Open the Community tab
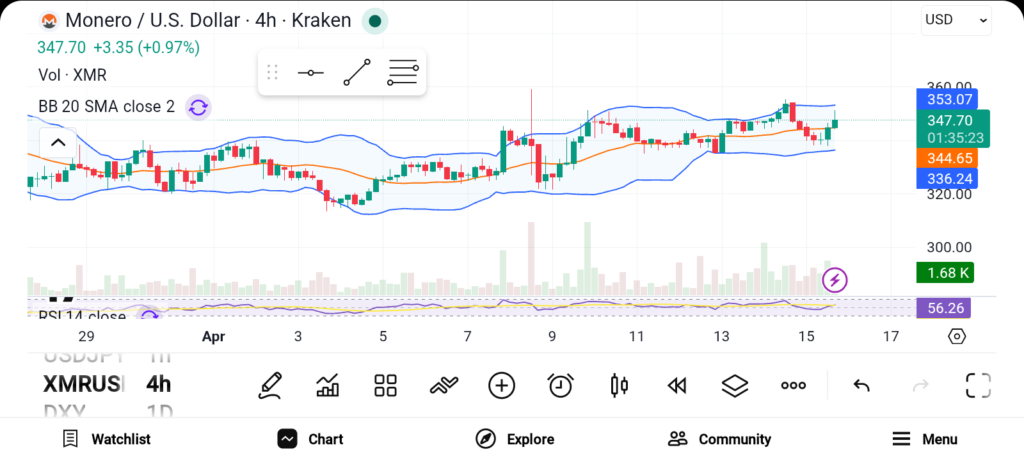This screenshot has height=461, width=1024. click(719, 439)
